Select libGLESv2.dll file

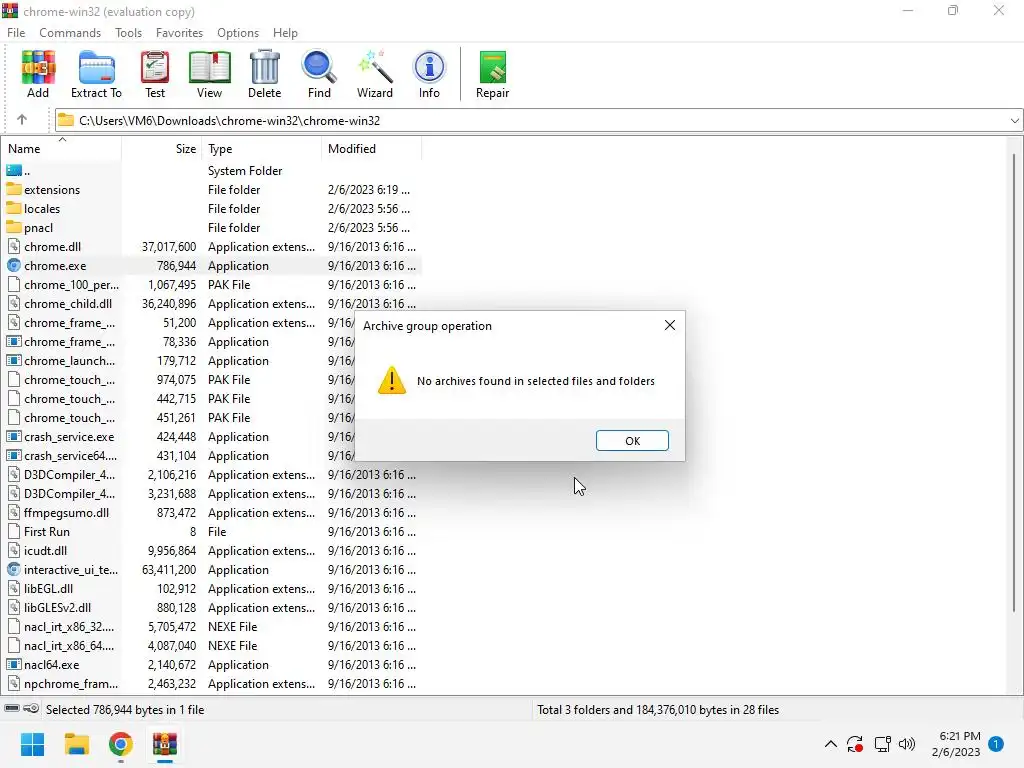point(212,607)
